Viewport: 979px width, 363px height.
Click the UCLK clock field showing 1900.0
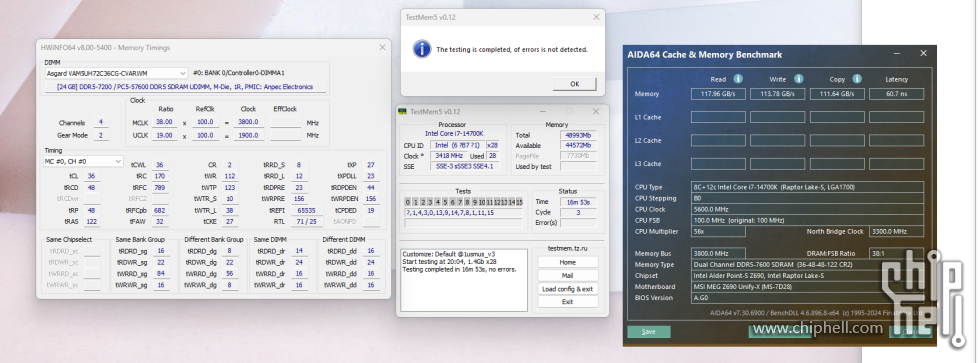[x=248, y=135]
